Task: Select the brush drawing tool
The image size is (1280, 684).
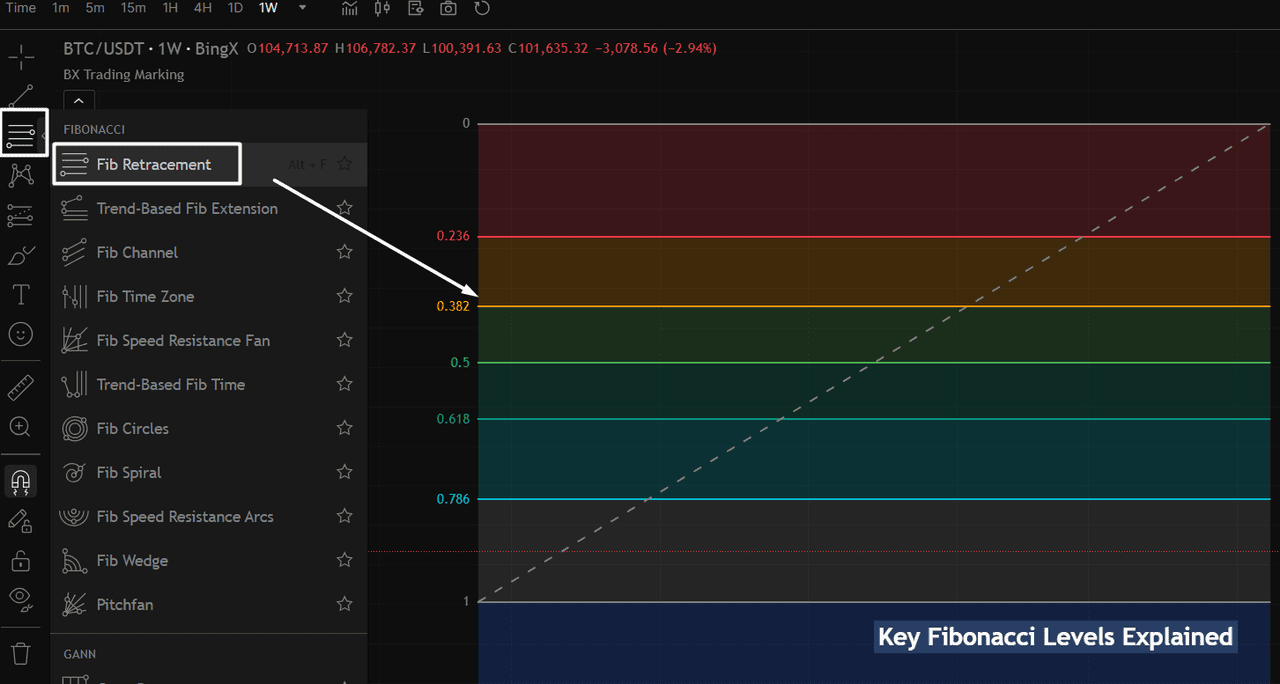Action: tap(20, 256)
